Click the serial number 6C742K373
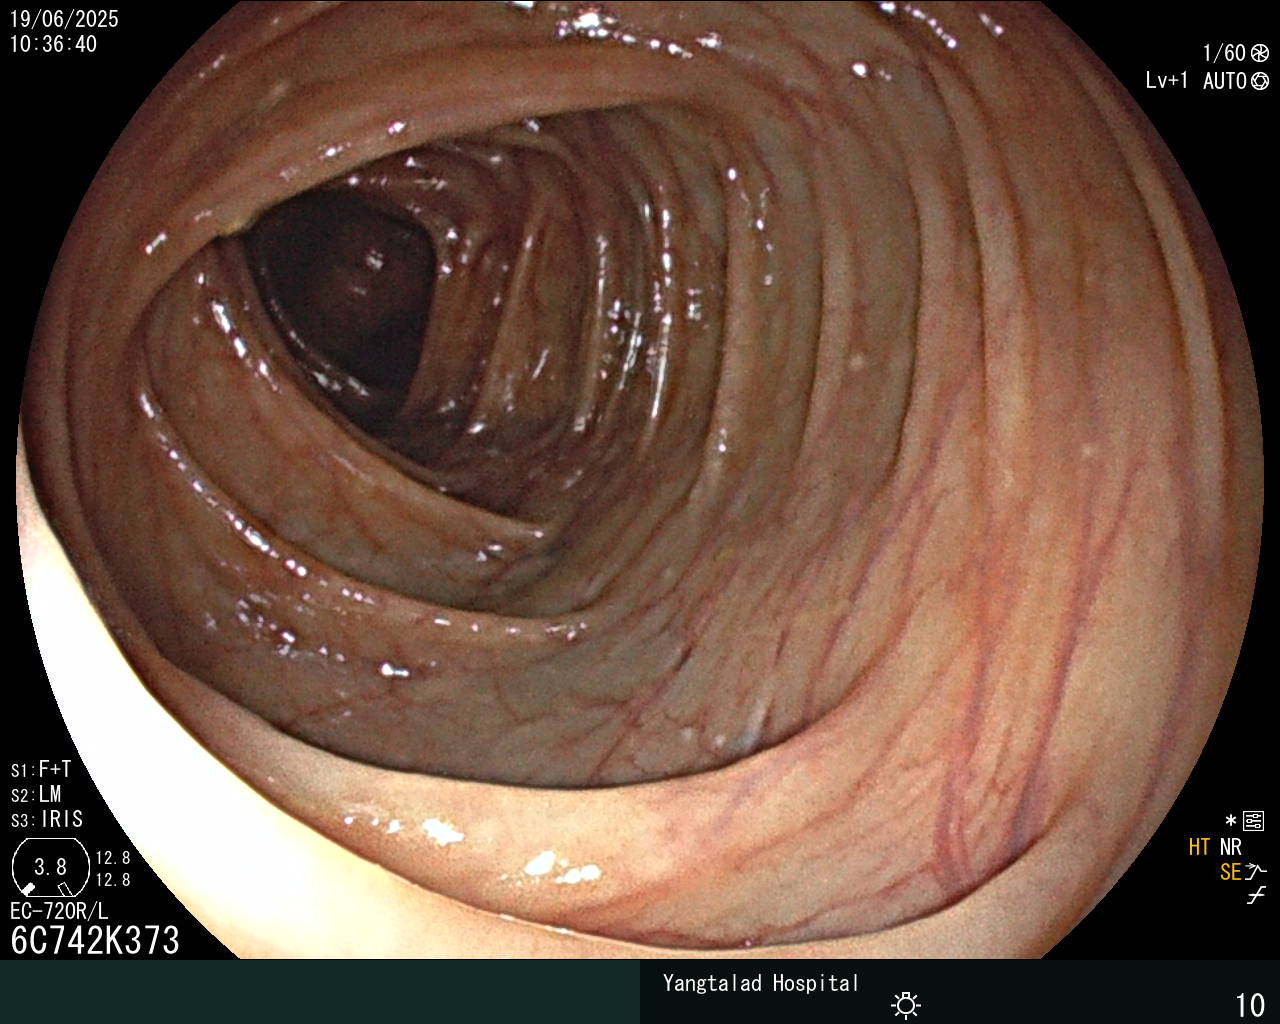The image size is (1280, 1024). click(95, 941)
